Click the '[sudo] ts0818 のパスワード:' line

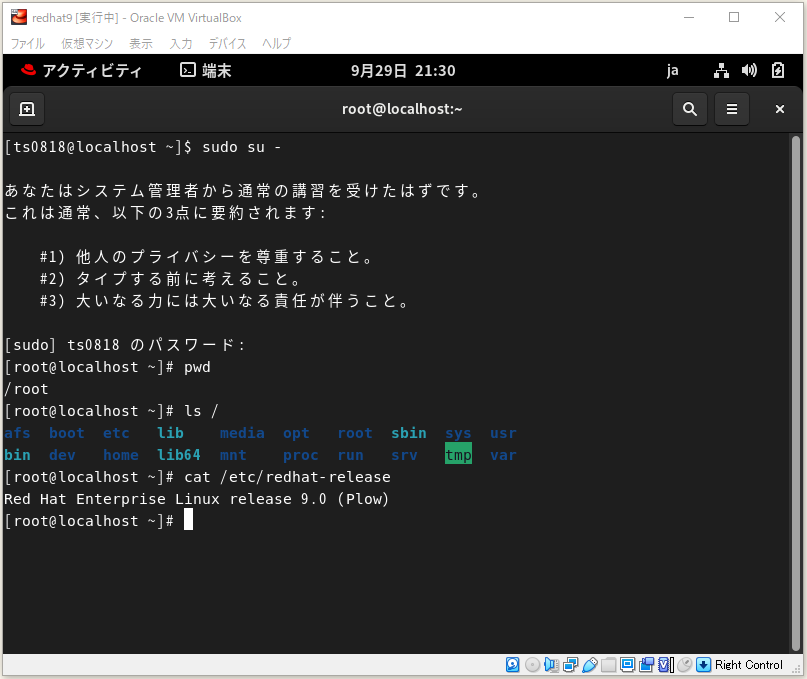point(125,345)
